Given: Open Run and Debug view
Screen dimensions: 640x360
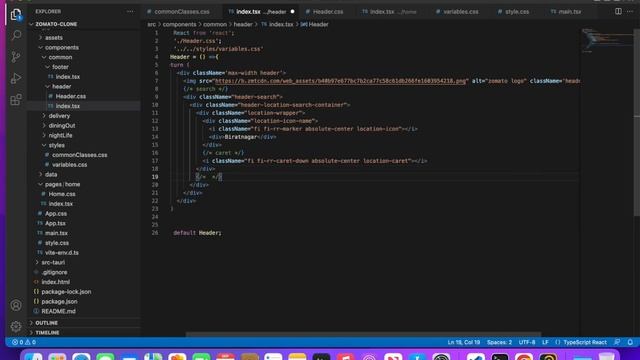Looking at the screenshot, I should [16, 78].
